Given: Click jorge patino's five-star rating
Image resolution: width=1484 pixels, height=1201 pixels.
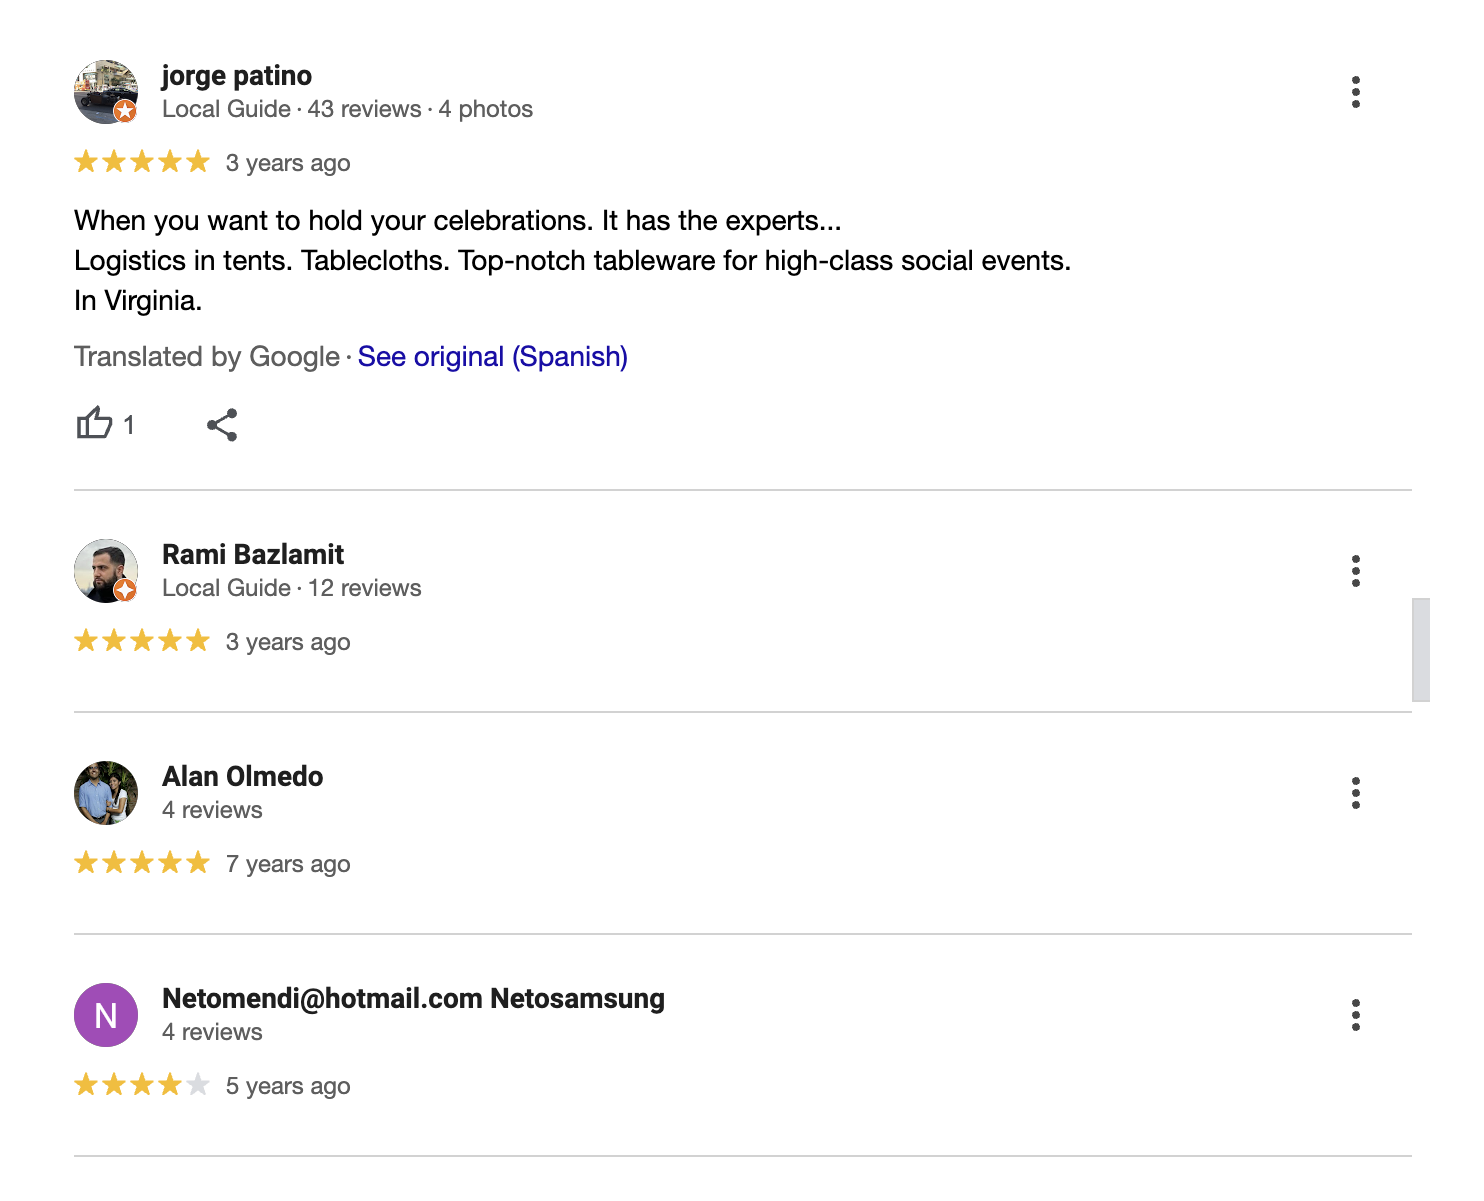Looking at the screenshot, I should [x=142, y=162].
